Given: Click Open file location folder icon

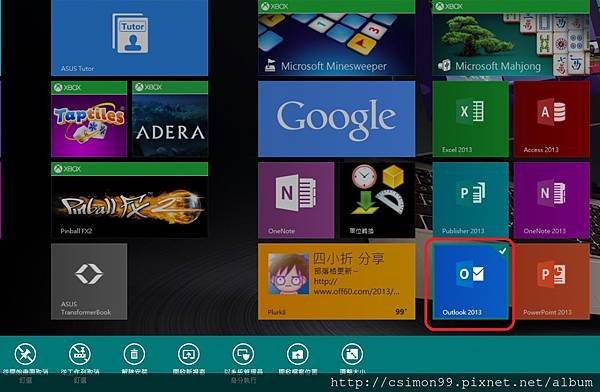Looking at the screenshot, I should tap(298, 354).
